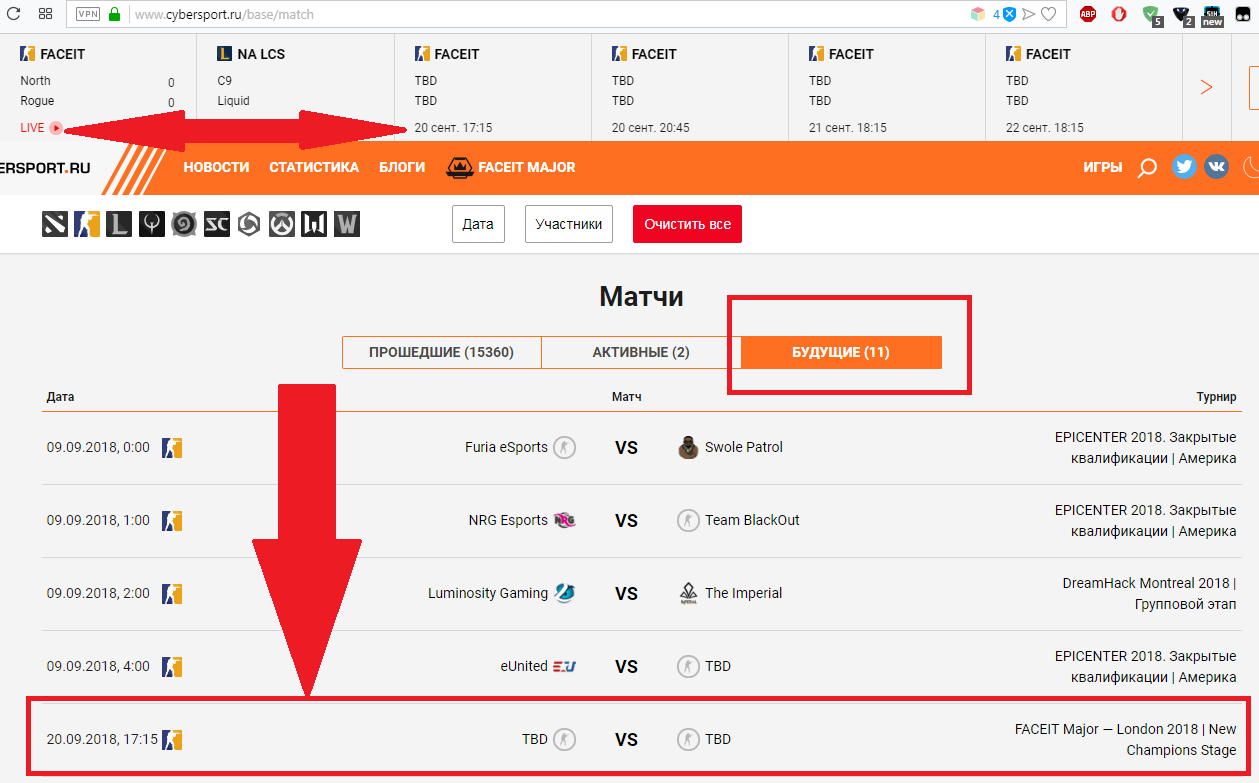Open FACEIT Major London 2018 tournament link
The image size is (1259, 783).
pos(1125,740)
